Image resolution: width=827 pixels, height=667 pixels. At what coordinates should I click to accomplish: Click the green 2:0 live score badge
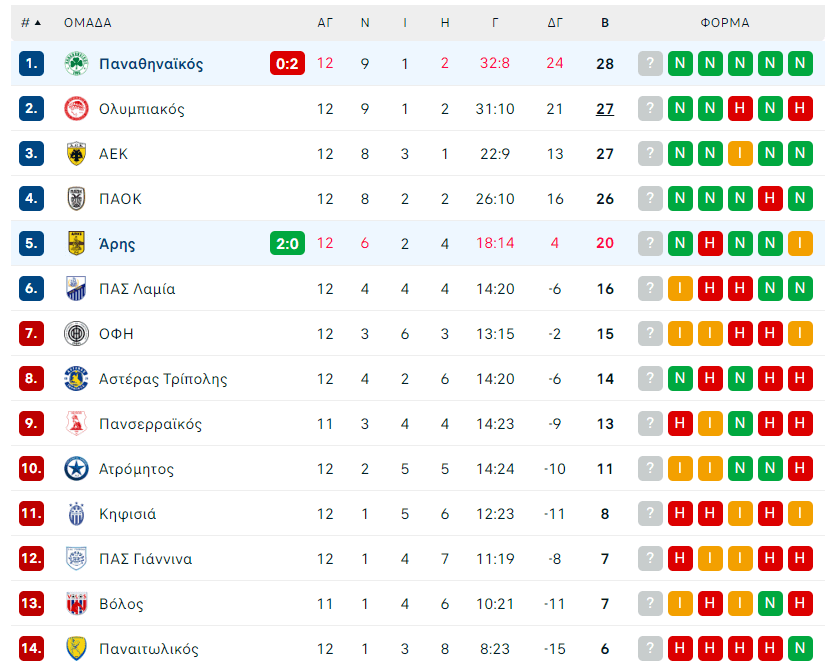point(287,244)
